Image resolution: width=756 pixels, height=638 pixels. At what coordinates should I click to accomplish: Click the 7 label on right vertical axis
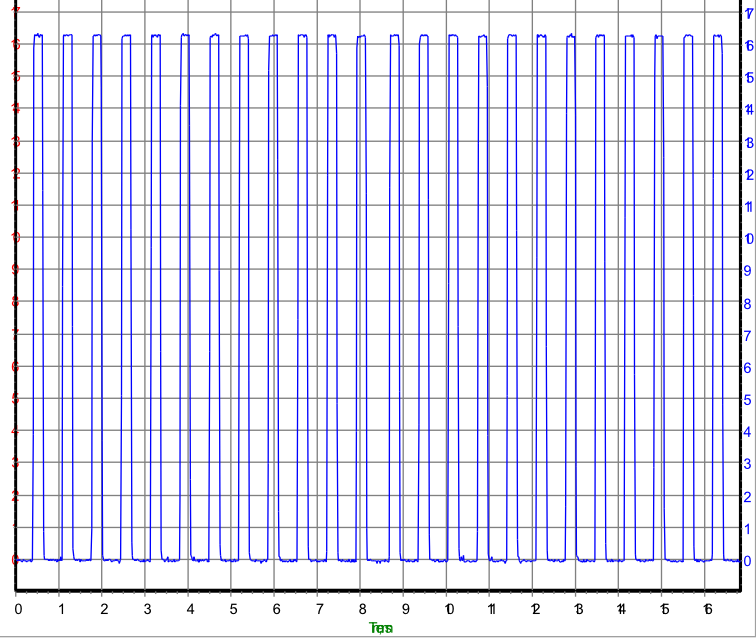click(747, 334)
